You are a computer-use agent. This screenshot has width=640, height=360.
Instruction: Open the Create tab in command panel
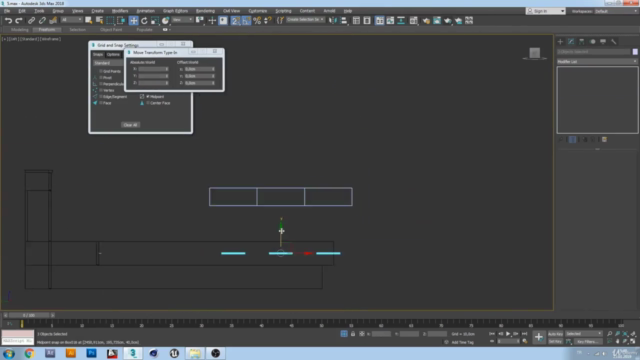[560, 42]
